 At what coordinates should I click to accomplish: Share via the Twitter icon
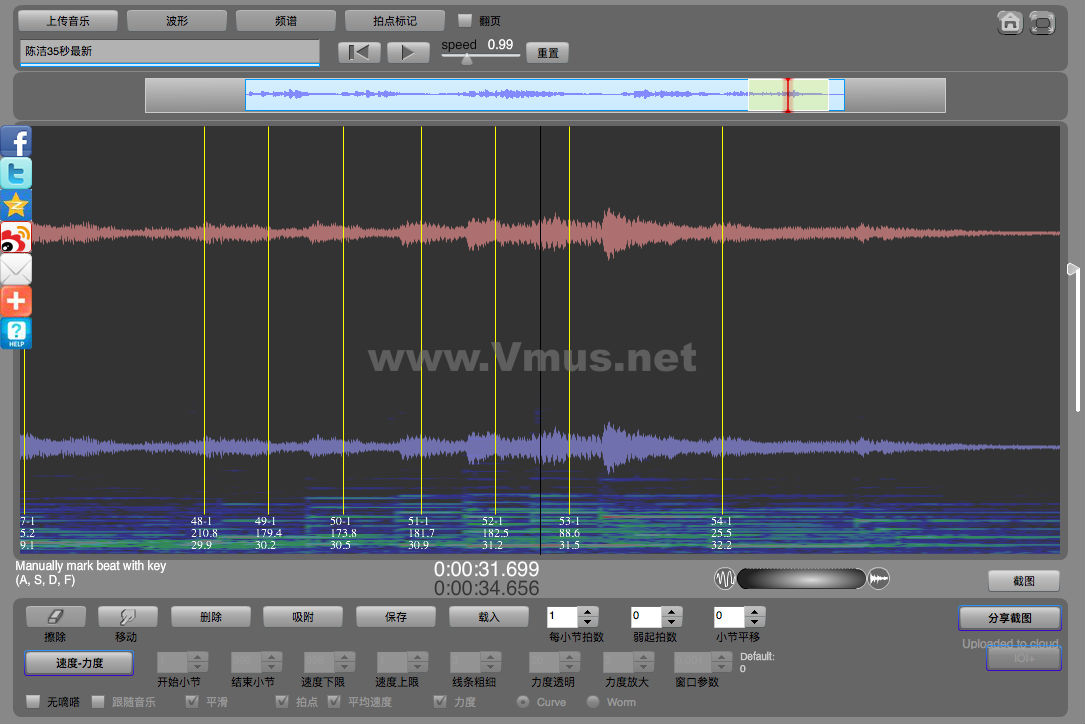click(x=16, y=174)
